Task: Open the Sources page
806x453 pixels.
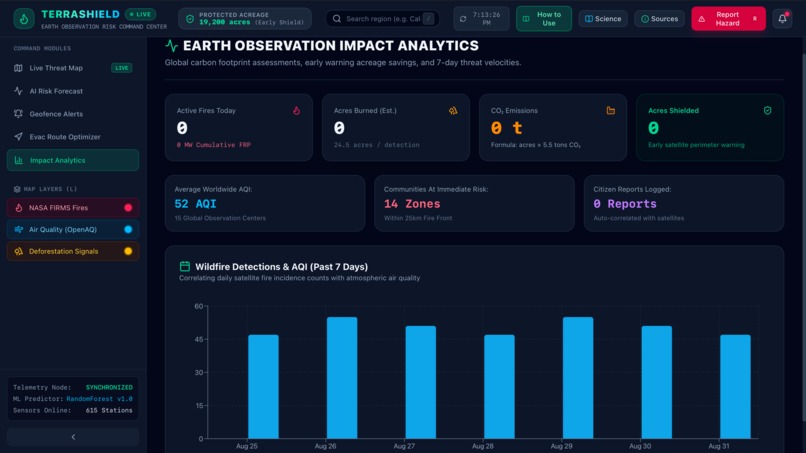Action: [x=660, y=19]
